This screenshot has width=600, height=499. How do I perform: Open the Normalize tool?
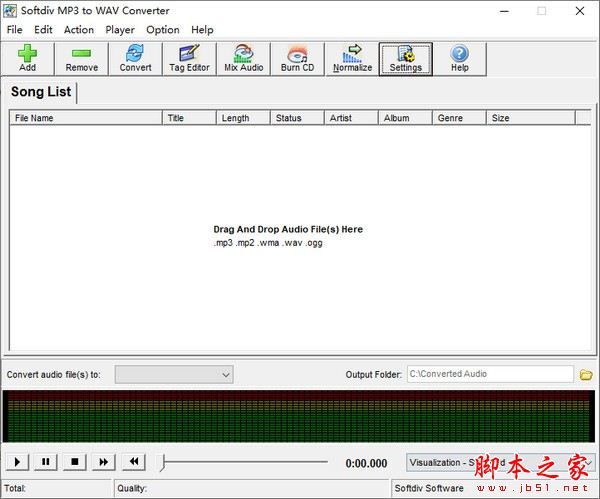tap(352, 59)
